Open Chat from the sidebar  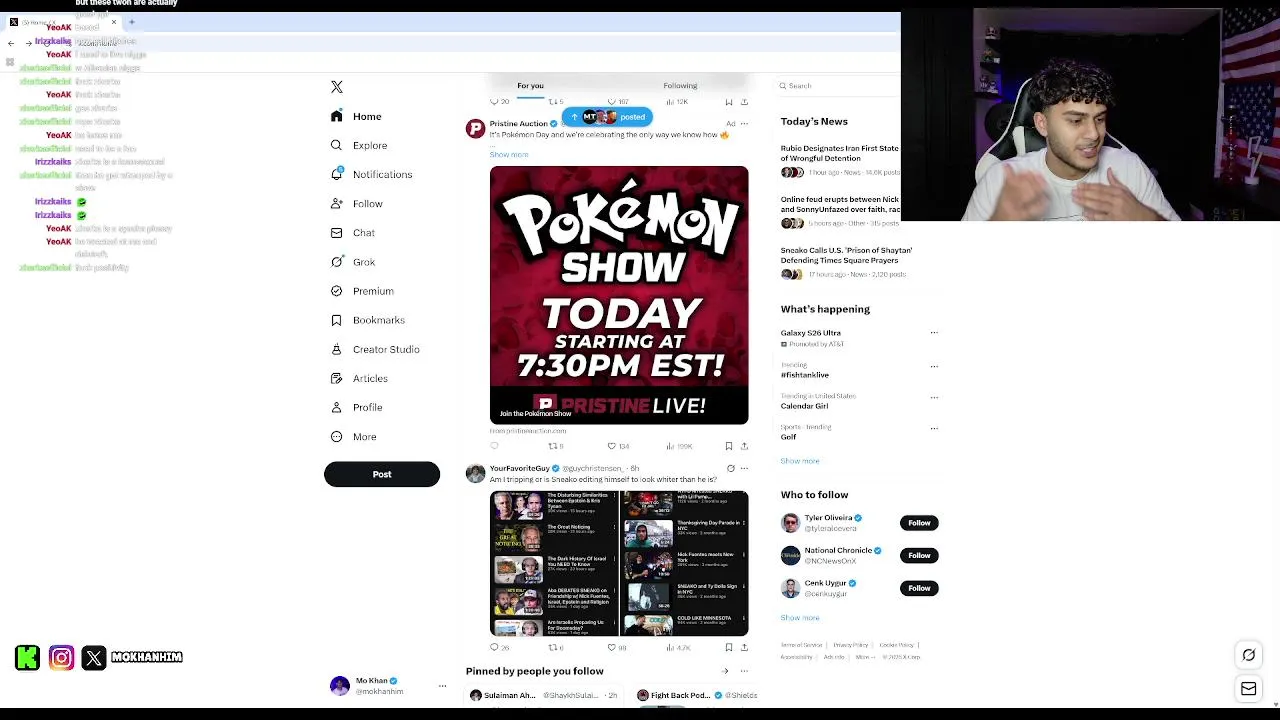tap(353, 233)
